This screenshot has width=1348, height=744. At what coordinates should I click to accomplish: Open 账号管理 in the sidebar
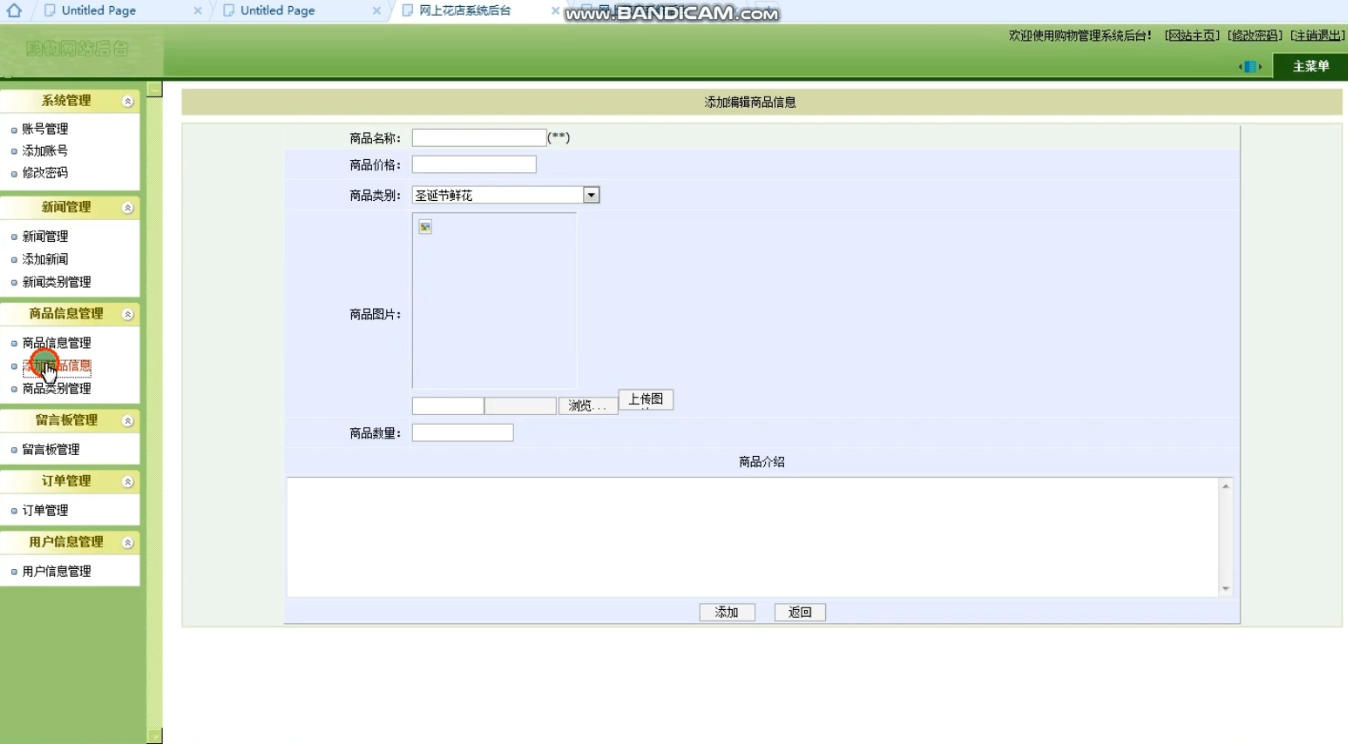pyautogui.click(x=45, y=129)
